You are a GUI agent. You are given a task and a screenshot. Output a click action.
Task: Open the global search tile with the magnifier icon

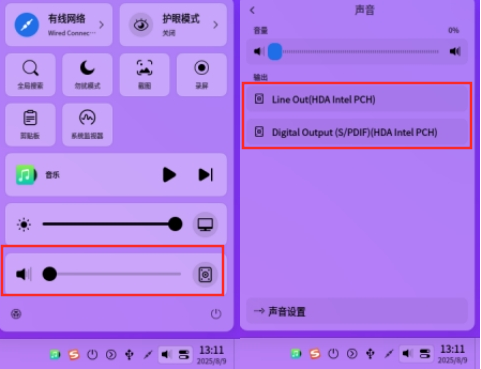(x=30, y=75)
